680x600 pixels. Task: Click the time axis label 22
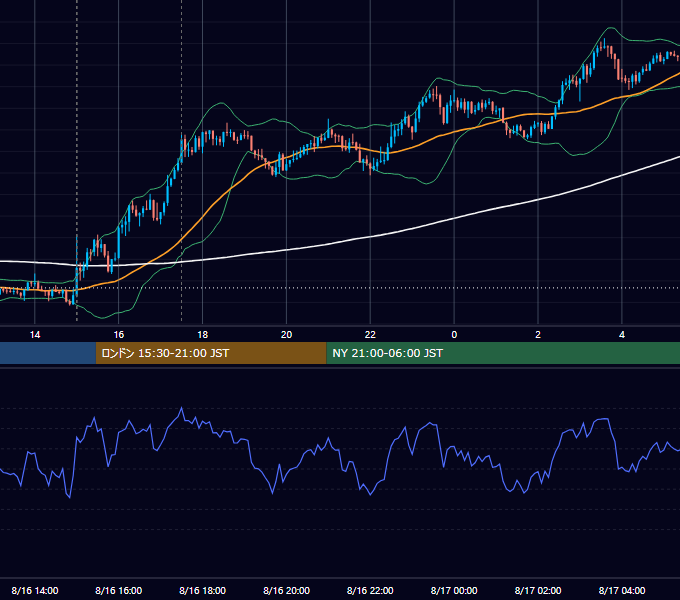(x=370, y=335)
